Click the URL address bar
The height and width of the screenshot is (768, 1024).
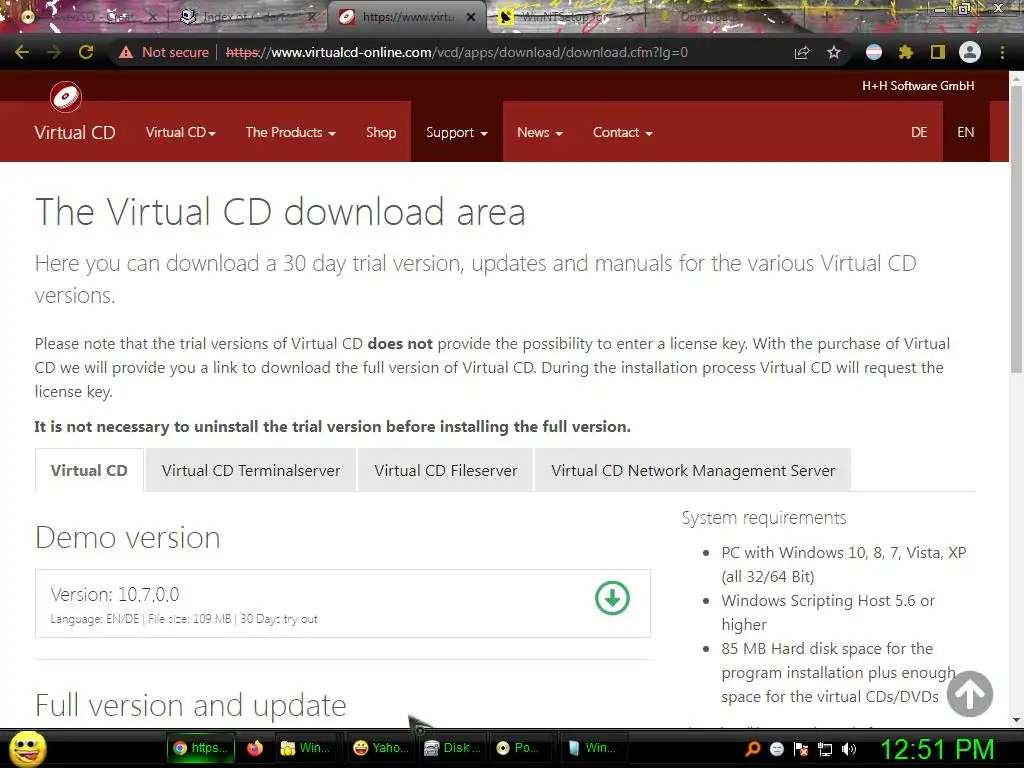[457, 52]
